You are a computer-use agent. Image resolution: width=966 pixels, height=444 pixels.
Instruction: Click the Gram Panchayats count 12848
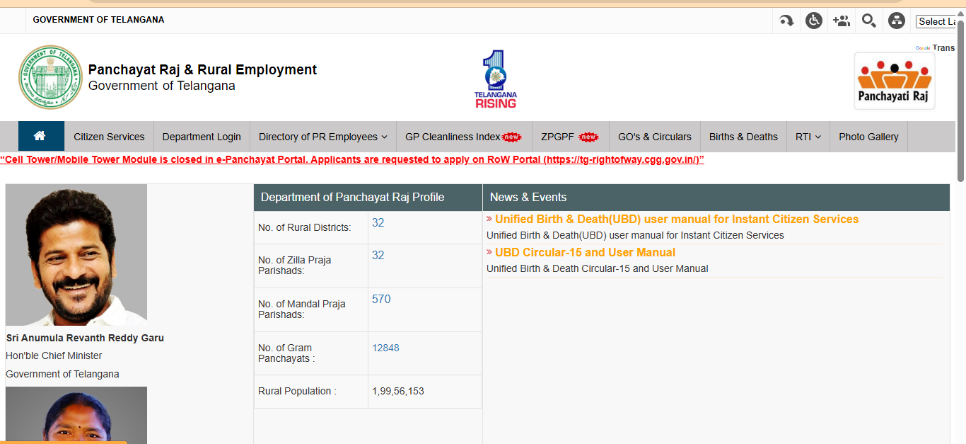click(386, 348)
